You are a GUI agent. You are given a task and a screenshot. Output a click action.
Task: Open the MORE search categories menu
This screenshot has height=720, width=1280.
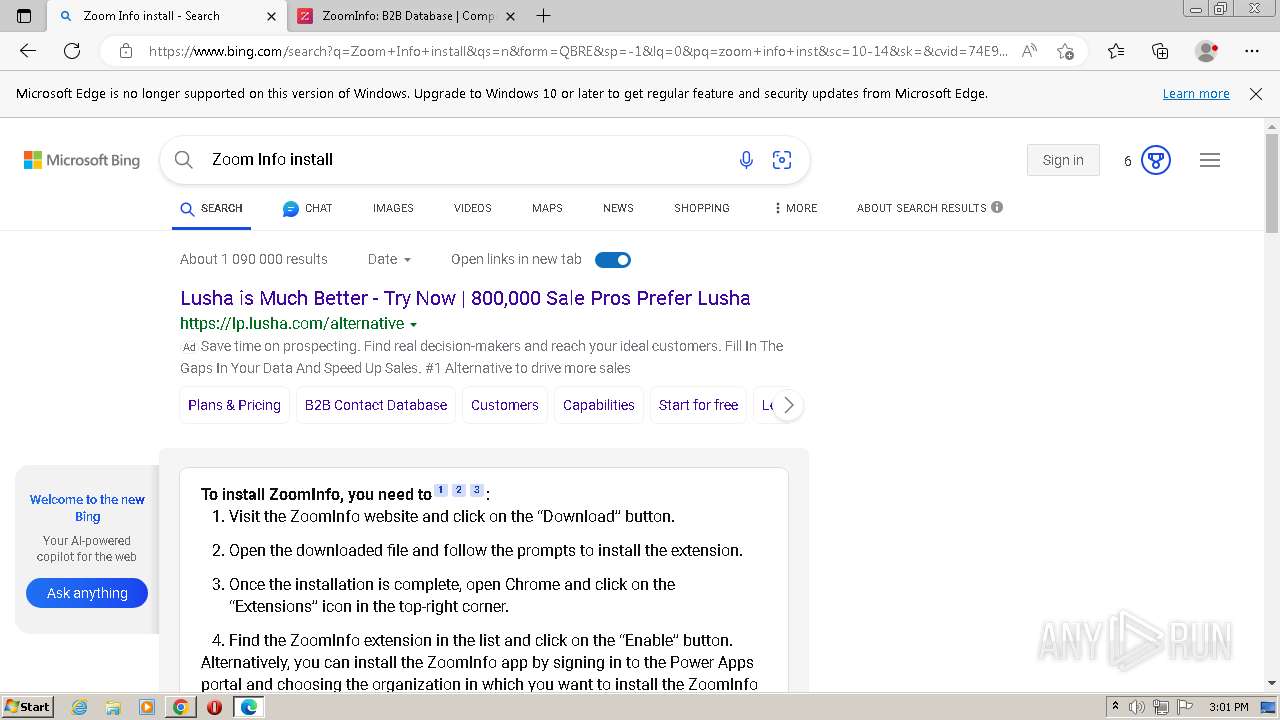[795, 208]
